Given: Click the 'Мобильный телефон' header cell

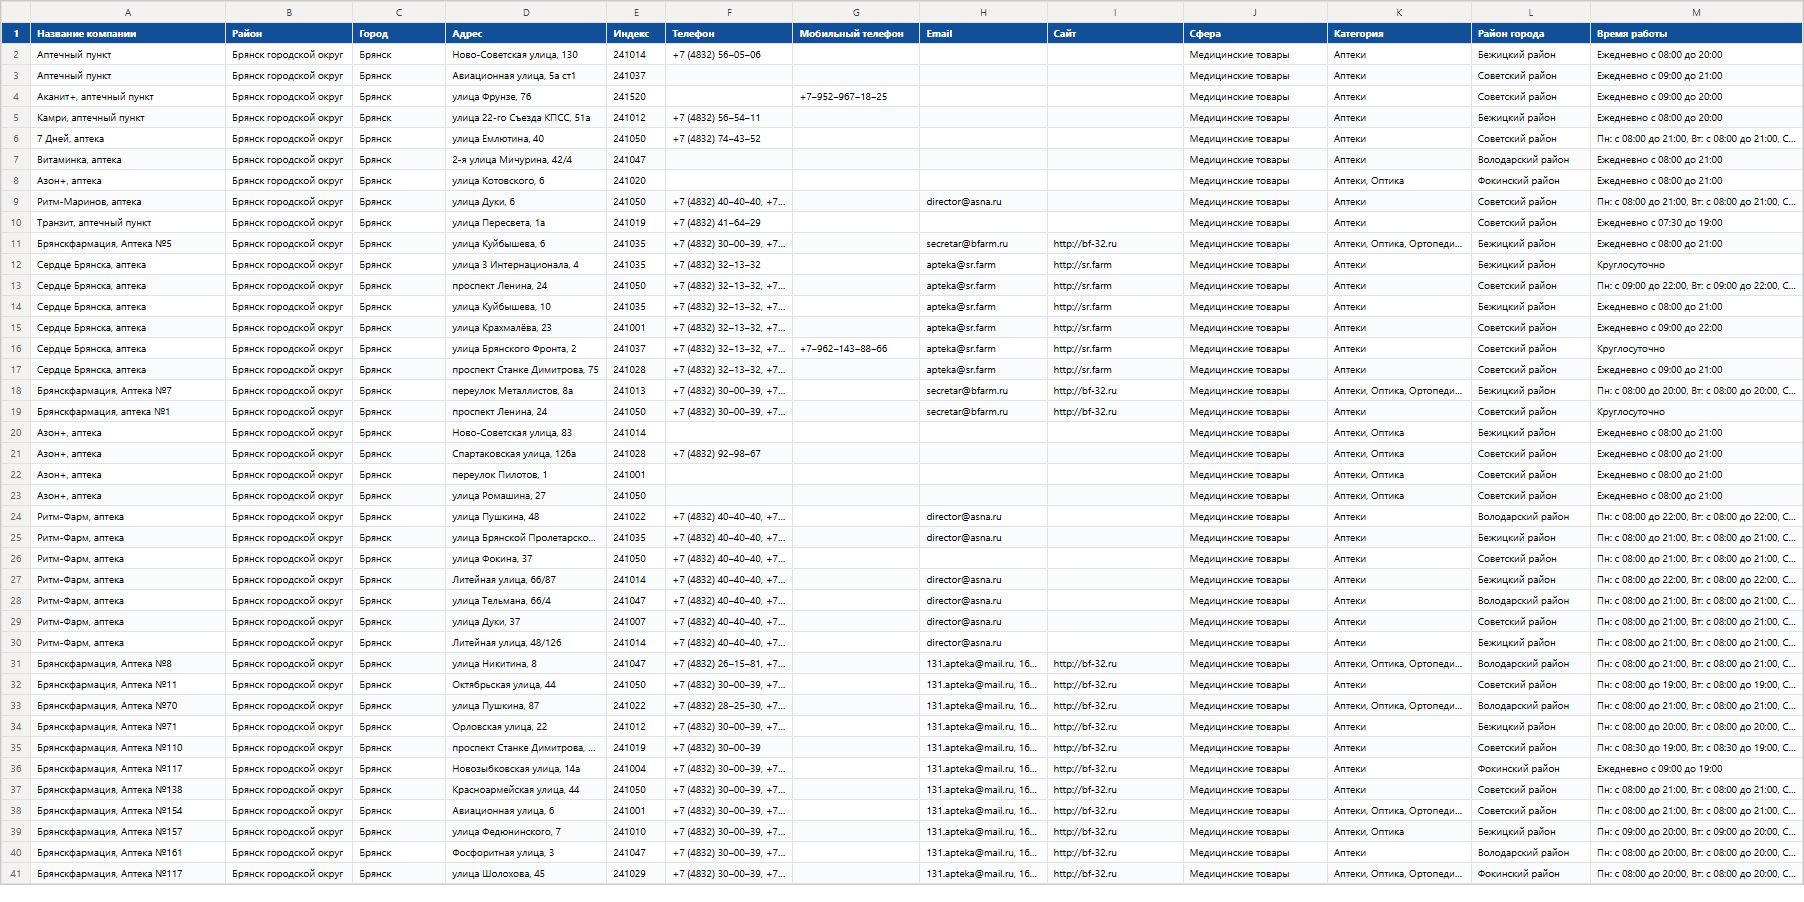Looking at the screenshot, I should (x=856, y=33).
